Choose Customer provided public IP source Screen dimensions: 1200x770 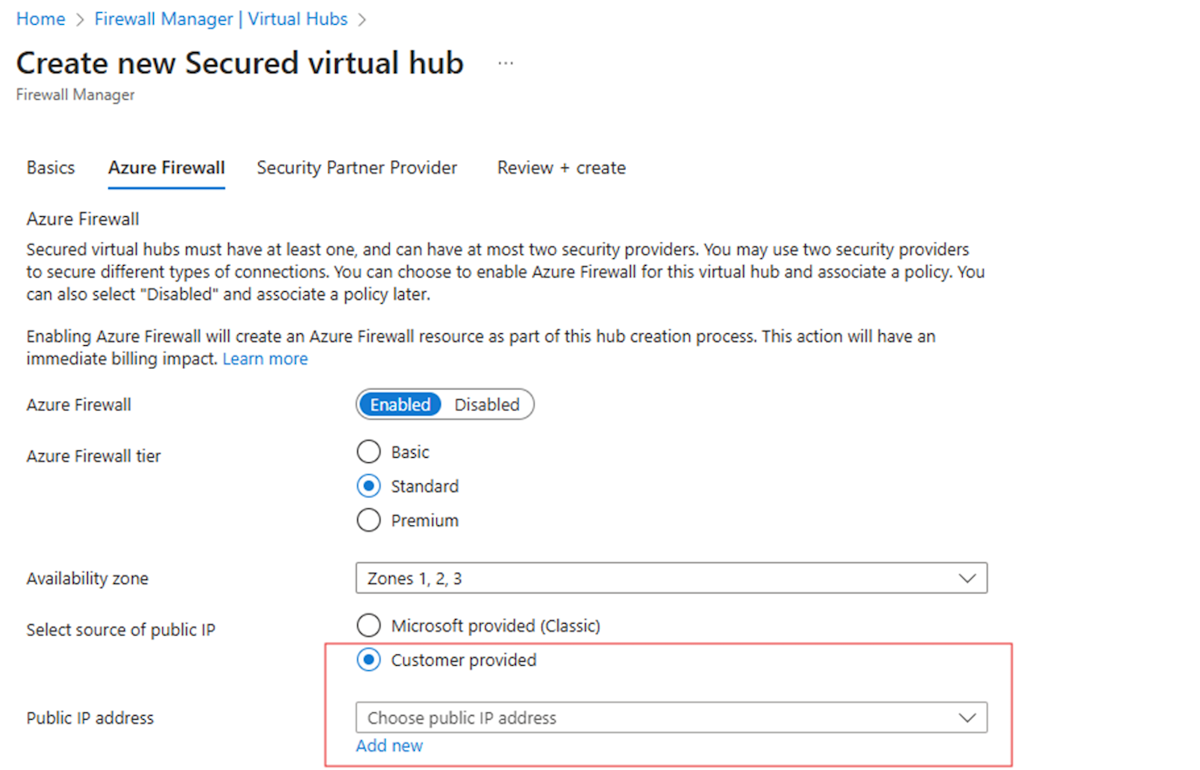pyautogui.click(x=368, y=660)
